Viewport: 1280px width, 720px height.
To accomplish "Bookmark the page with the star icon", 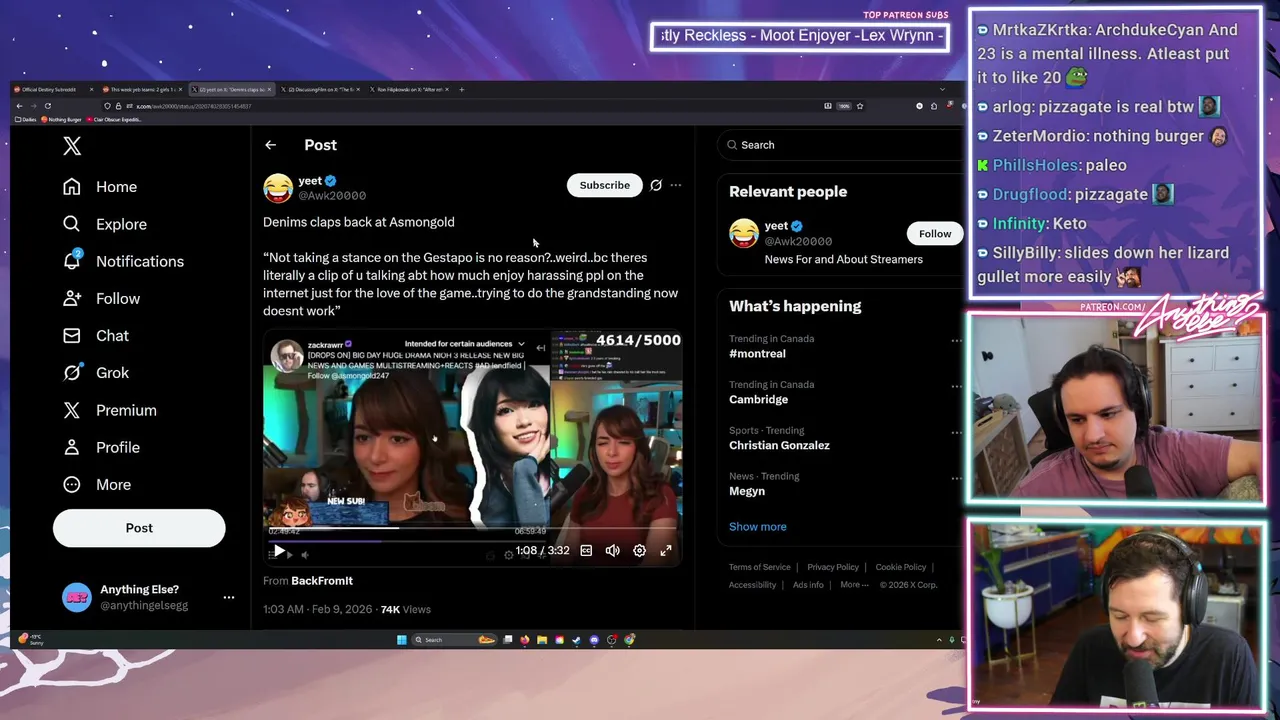I will tap(860, 106).
